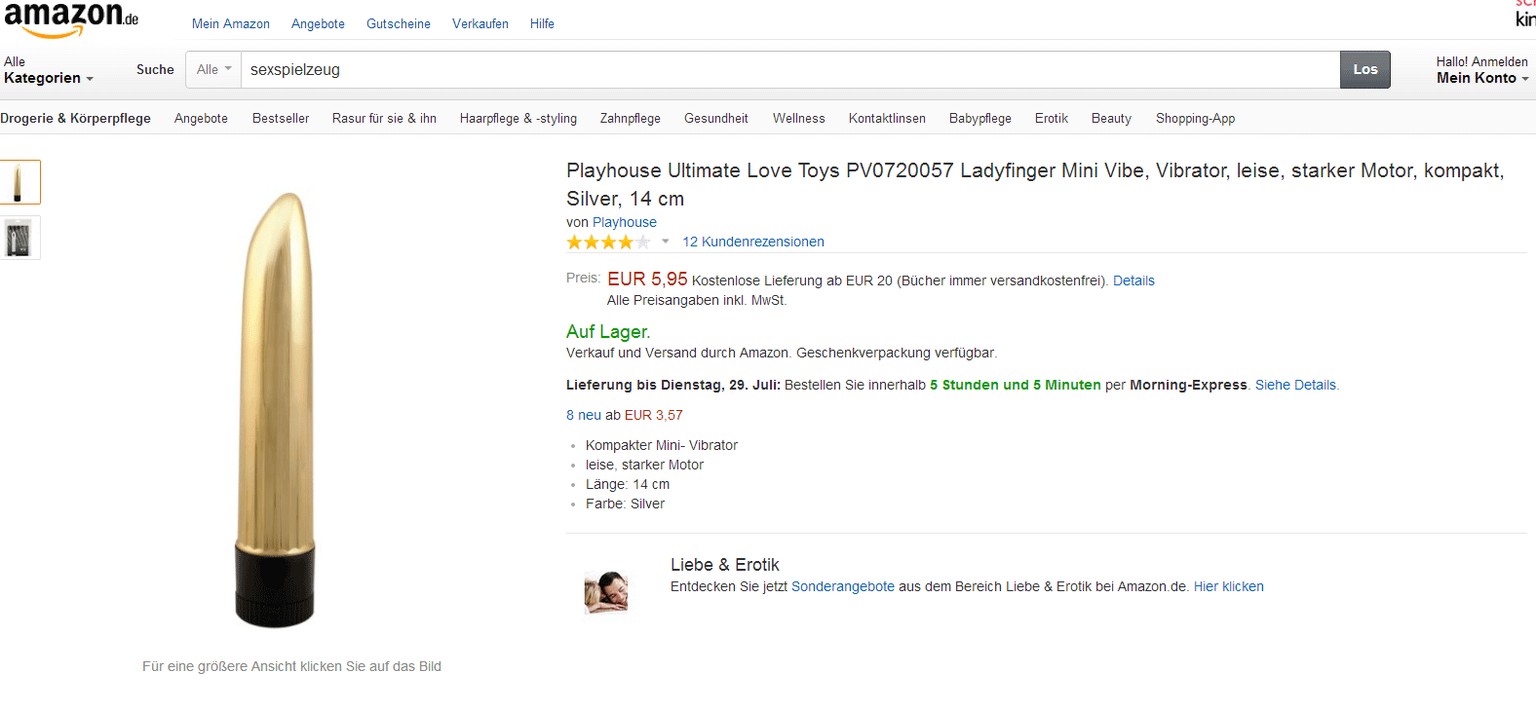Open the Hilfe page

coord(542,24)
